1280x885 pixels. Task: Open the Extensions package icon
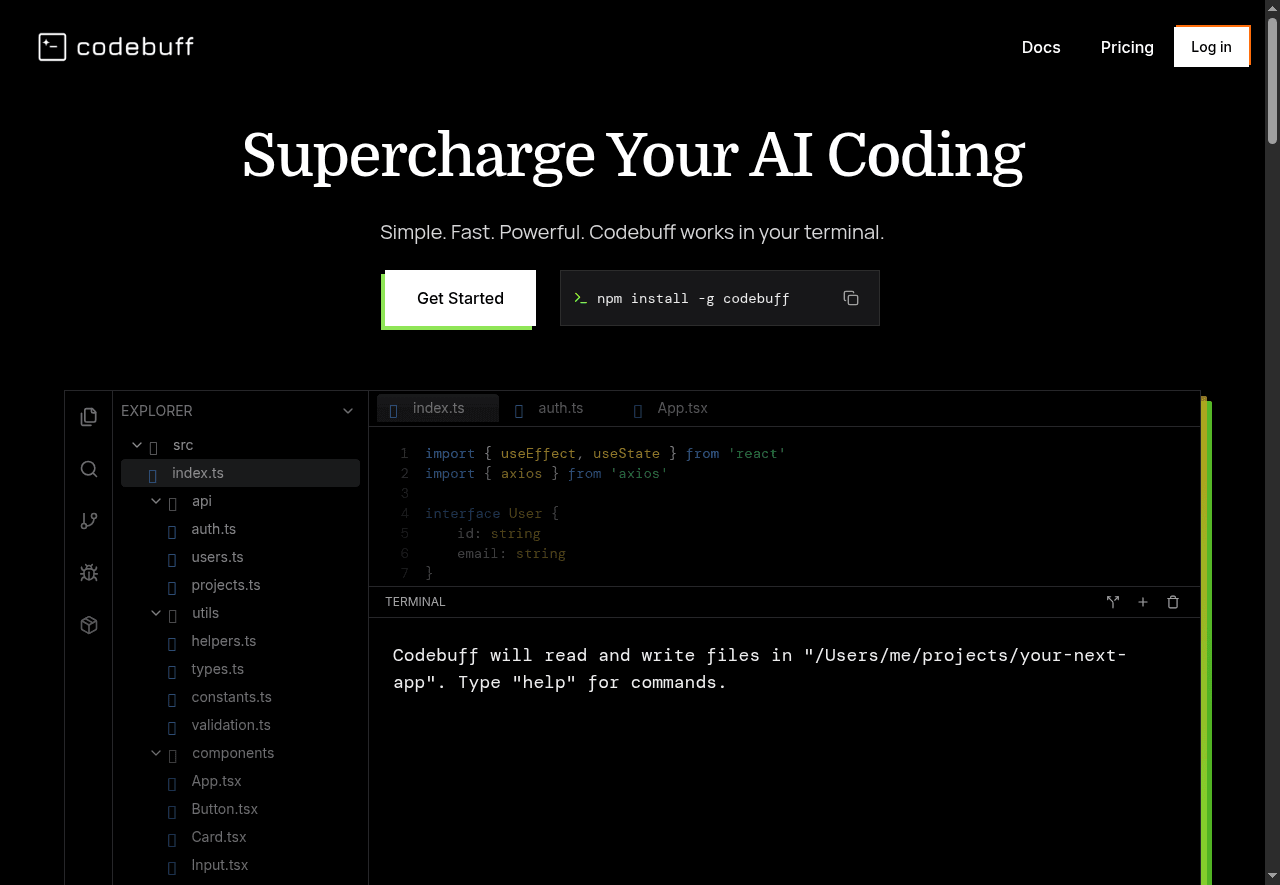click(x=89, y=625)
